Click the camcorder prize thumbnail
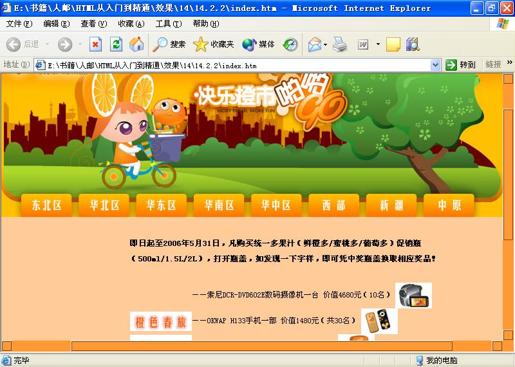Image resolution: width=515 pixels, height=367 pixels. point(413,295)
